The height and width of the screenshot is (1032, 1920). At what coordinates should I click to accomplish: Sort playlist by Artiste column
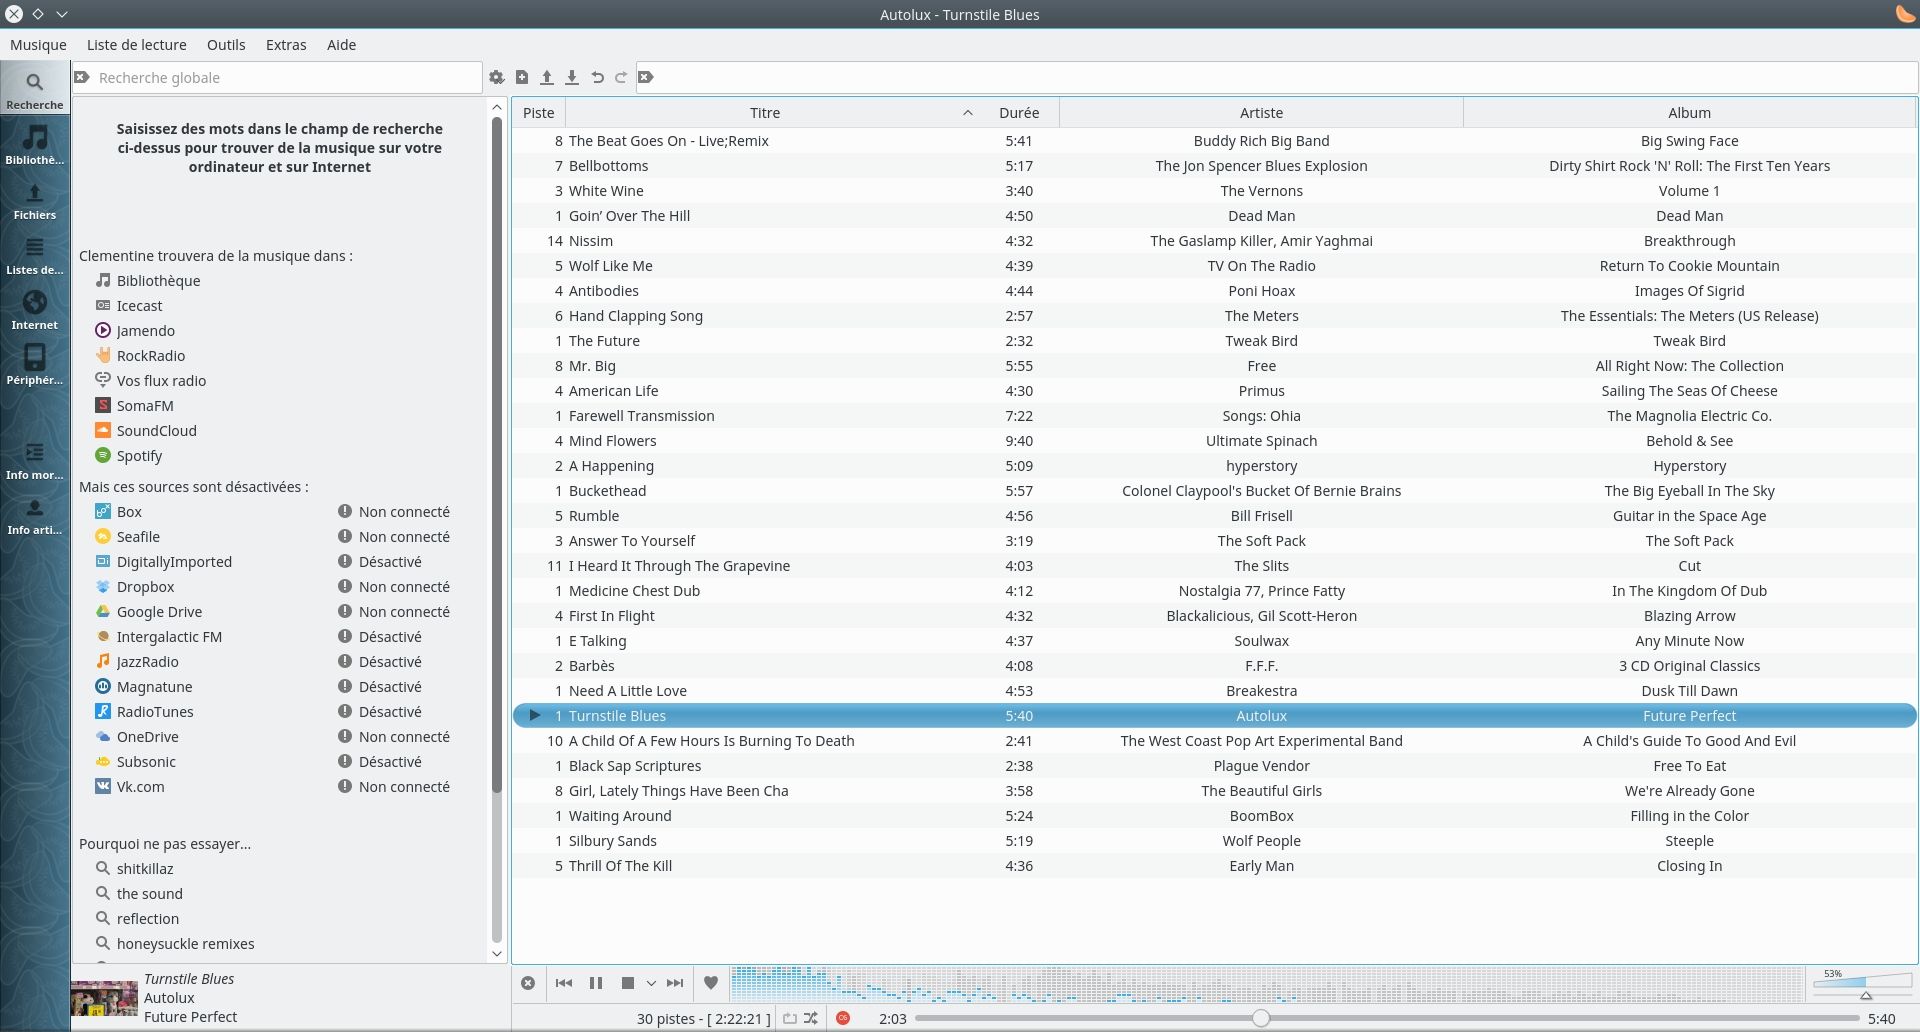coord(1261,113)
